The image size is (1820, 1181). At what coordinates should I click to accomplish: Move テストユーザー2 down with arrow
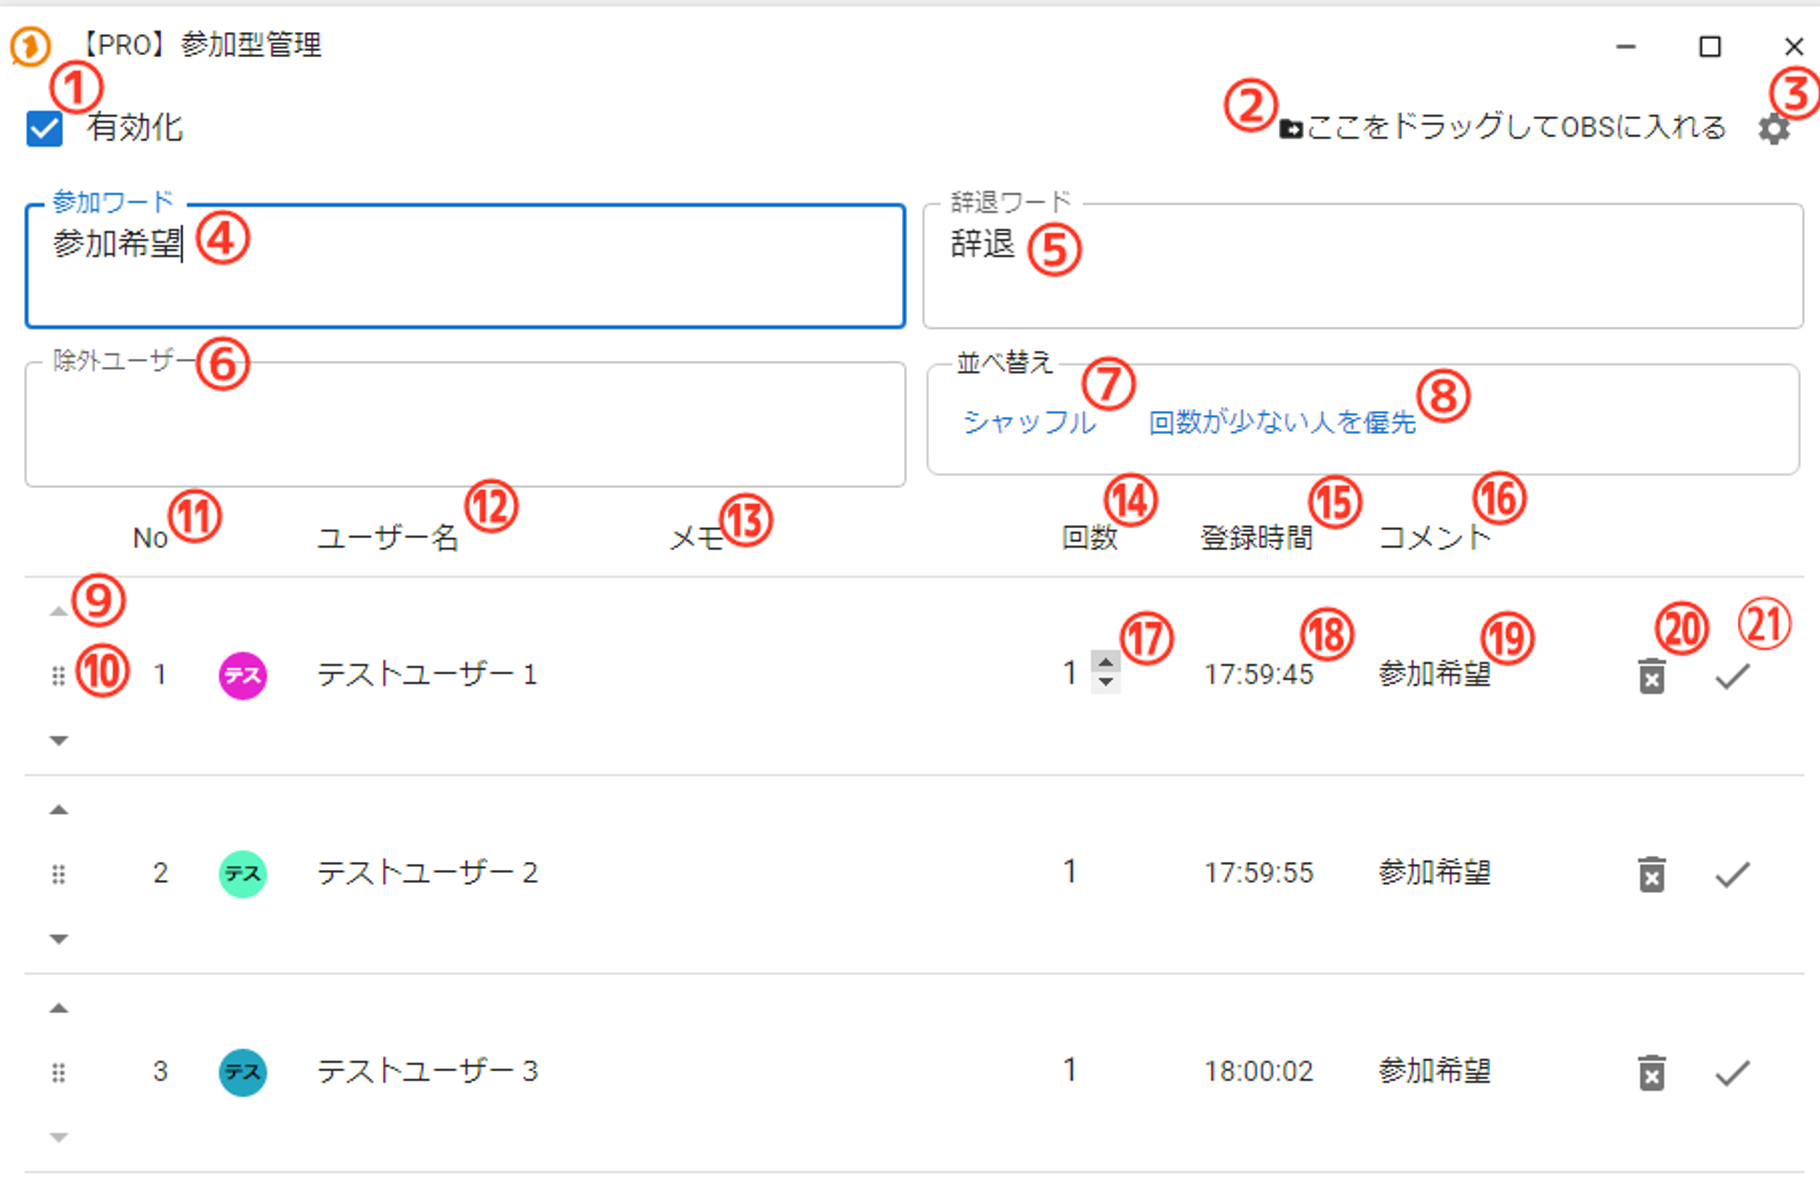(x=59, y=939)
